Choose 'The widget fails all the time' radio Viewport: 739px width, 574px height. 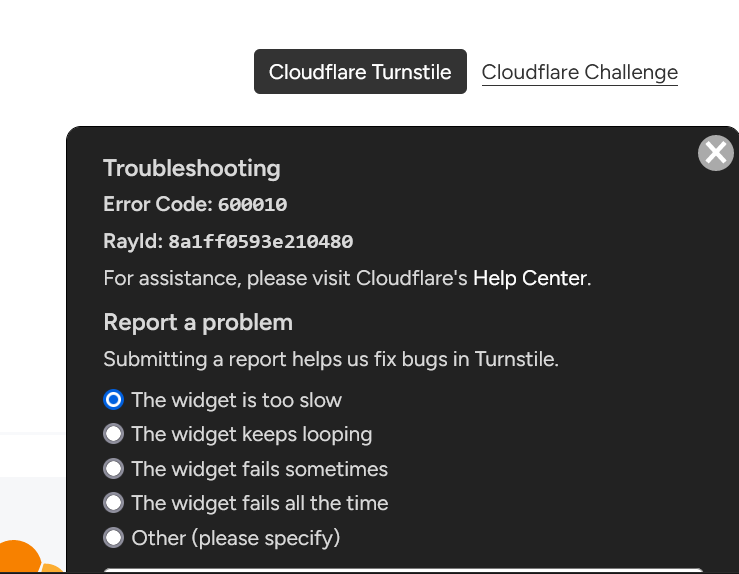pyautogui.click(x=114, y=502)
